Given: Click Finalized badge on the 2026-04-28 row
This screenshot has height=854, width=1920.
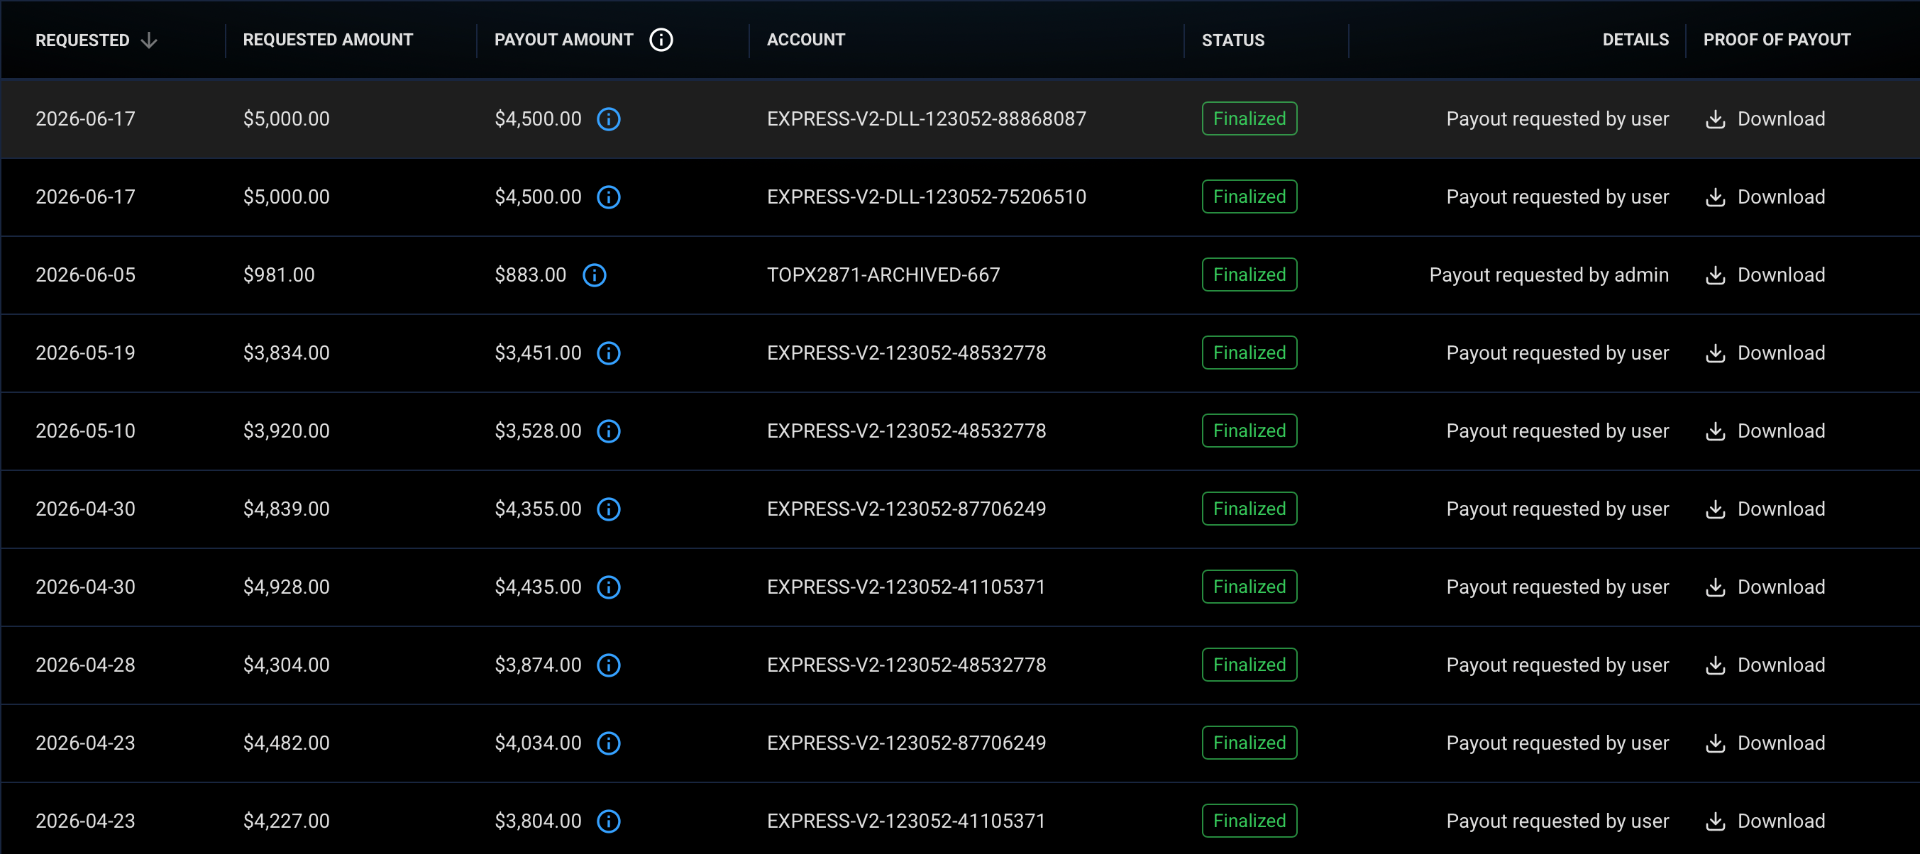Looking at the screenshot, I should tap(1250, 665).
